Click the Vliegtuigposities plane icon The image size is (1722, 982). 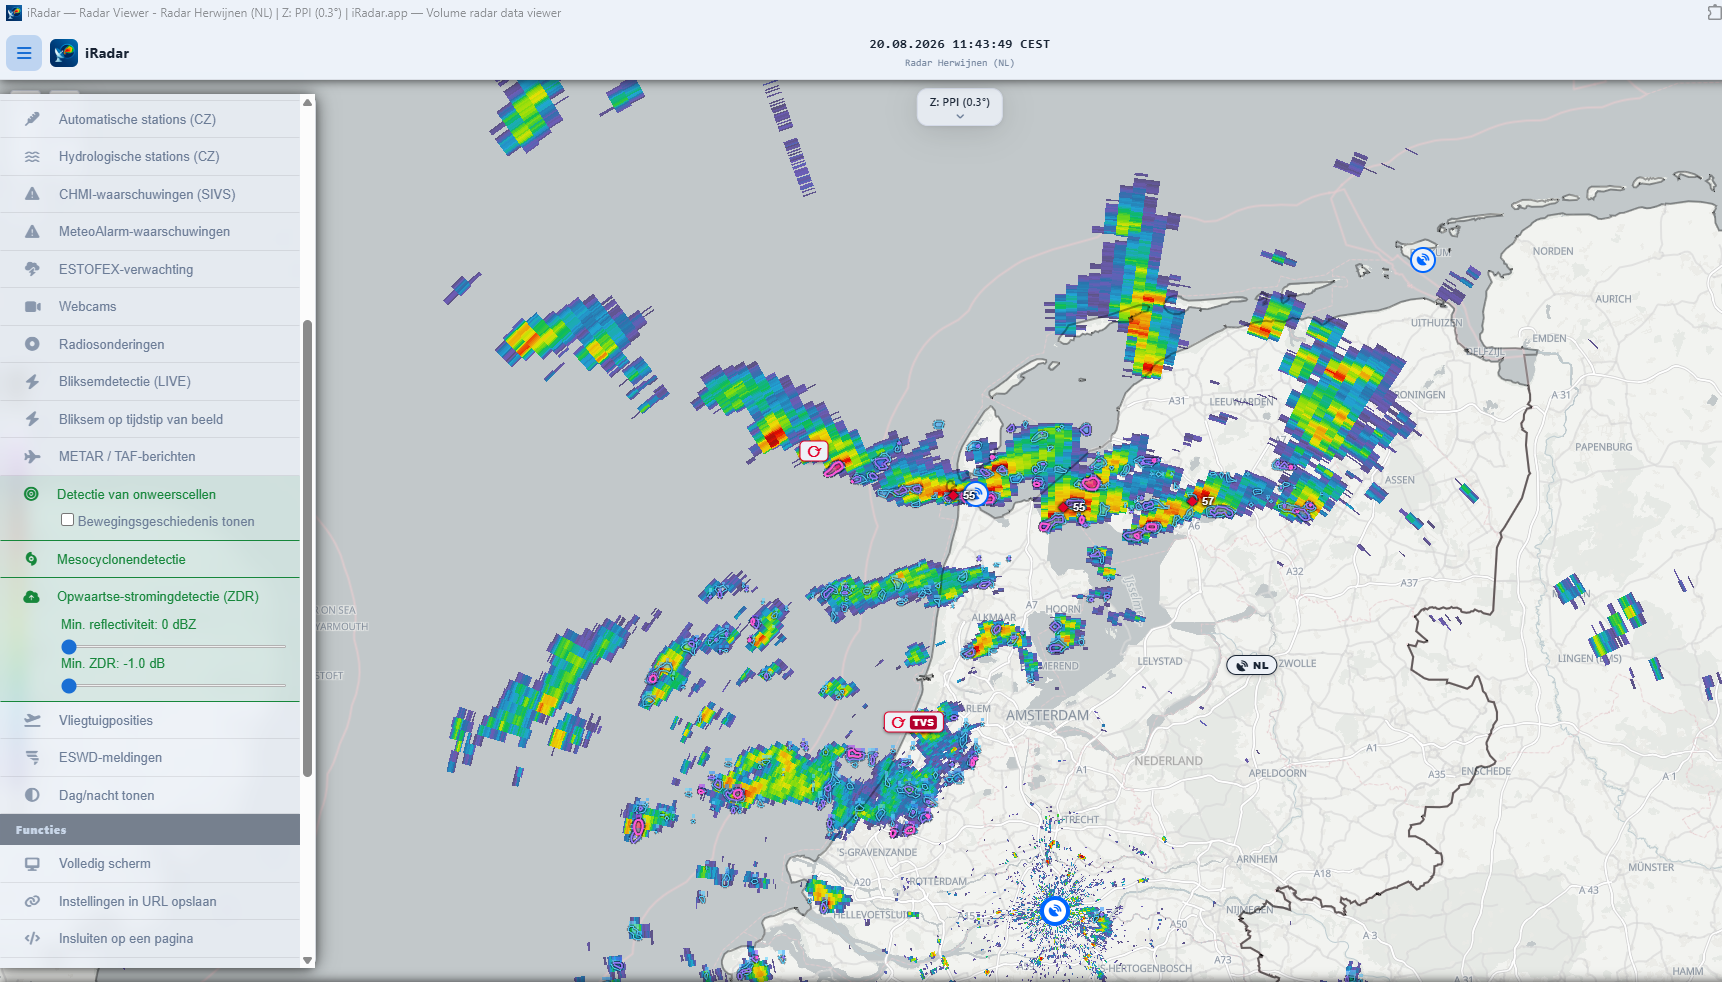pyautogui.click(x=32, y=720)
